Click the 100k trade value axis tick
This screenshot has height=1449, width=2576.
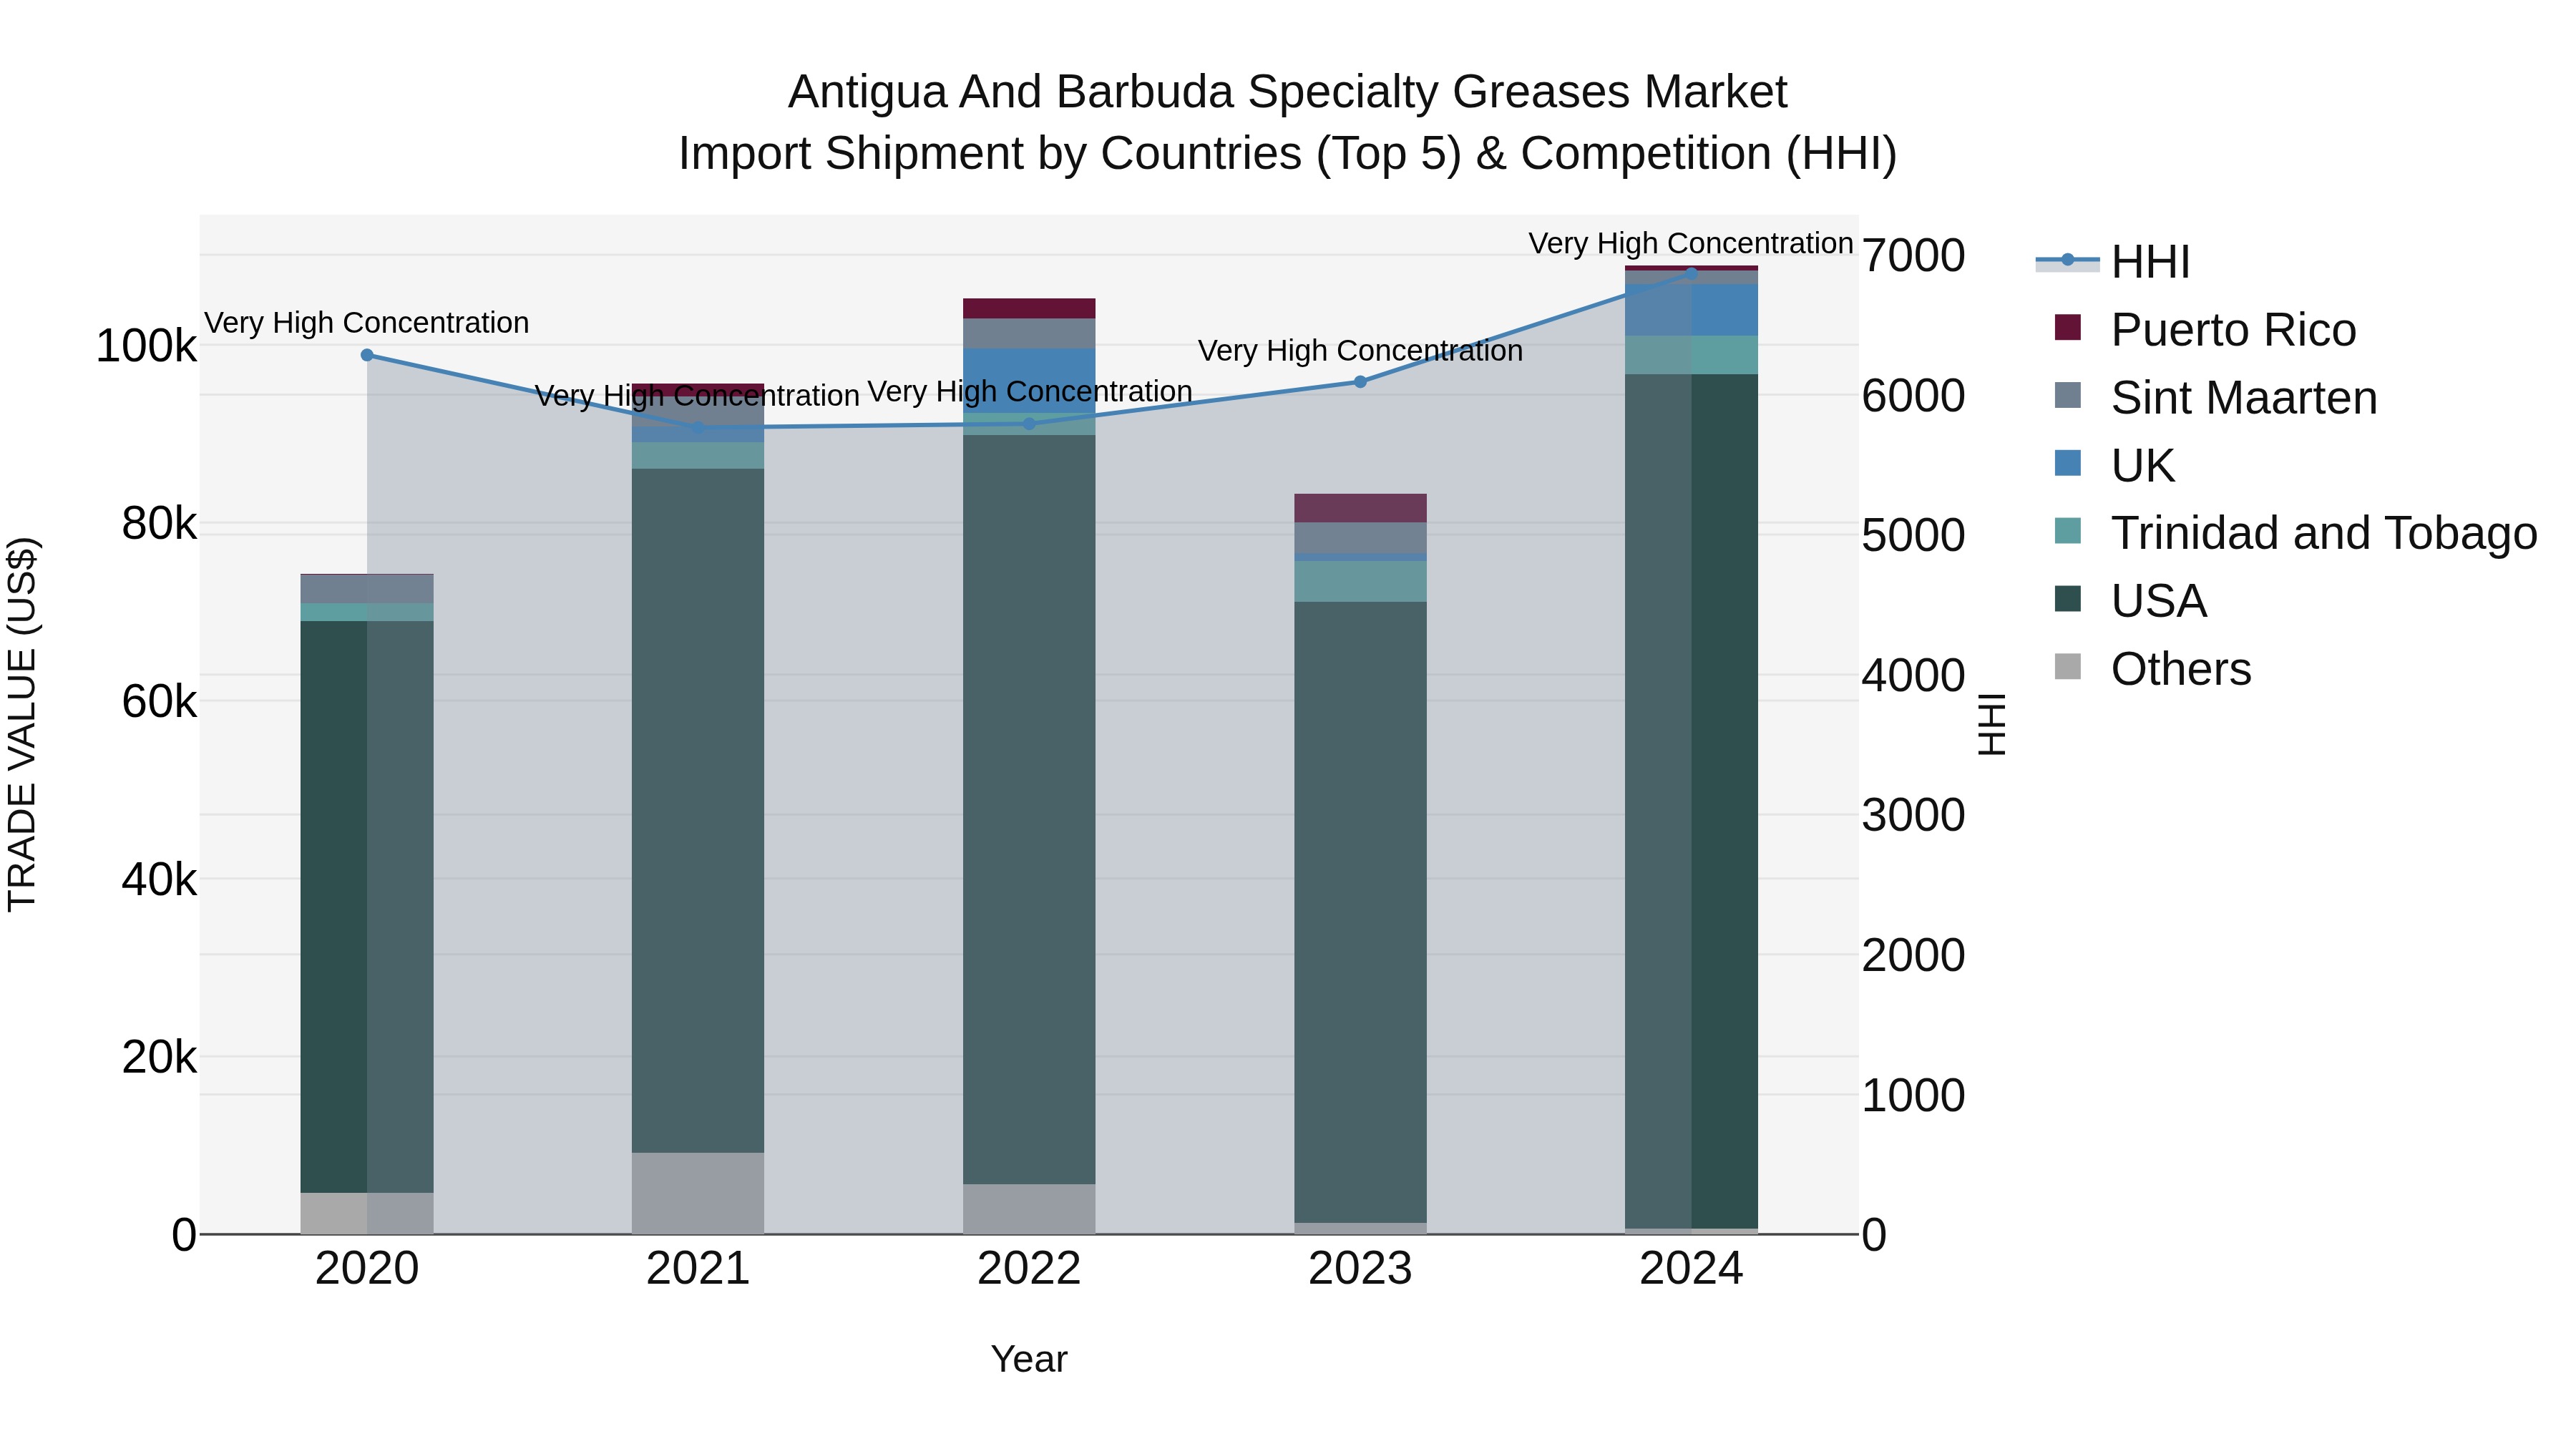pyautogui.click(x=146, y=347)
